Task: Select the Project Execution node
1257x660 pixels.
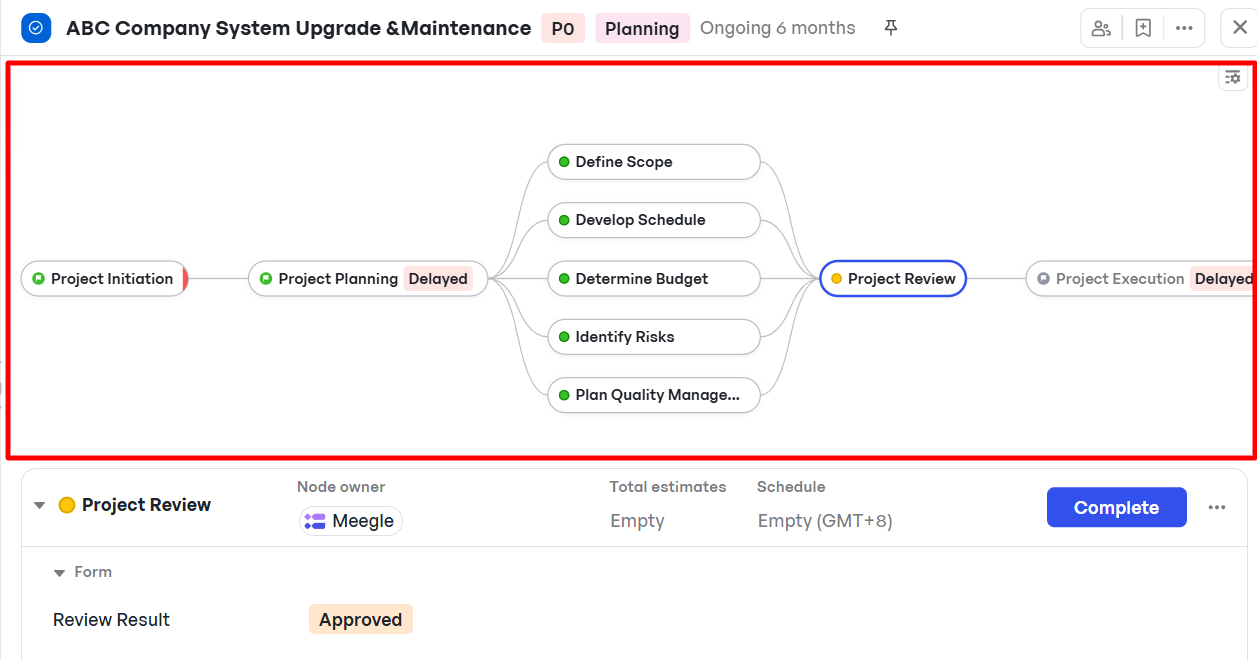Action: pyautogui.click(x=1141, y=279)
